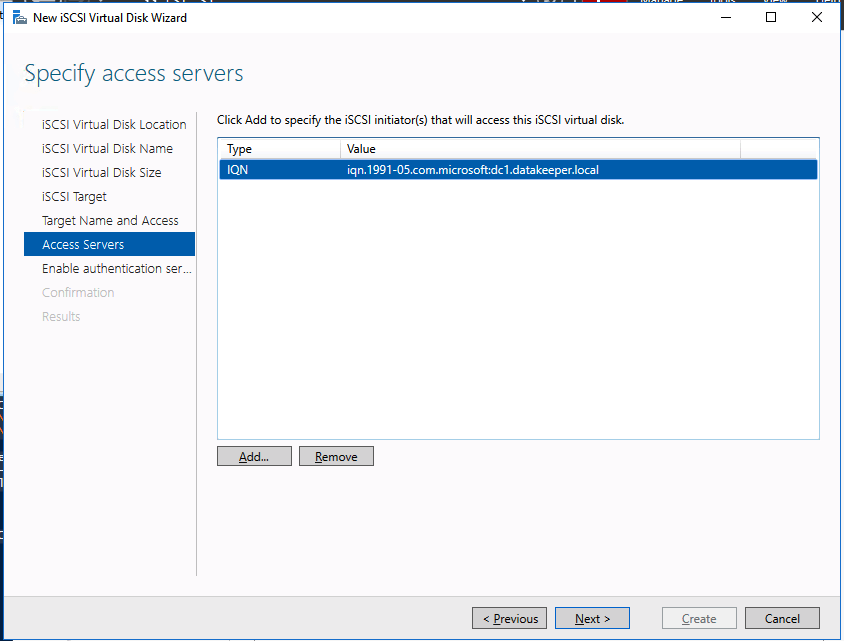
Task: Select the IQN dc1.datakeeper.local initiator row
Action: click(x=518, y=170)
